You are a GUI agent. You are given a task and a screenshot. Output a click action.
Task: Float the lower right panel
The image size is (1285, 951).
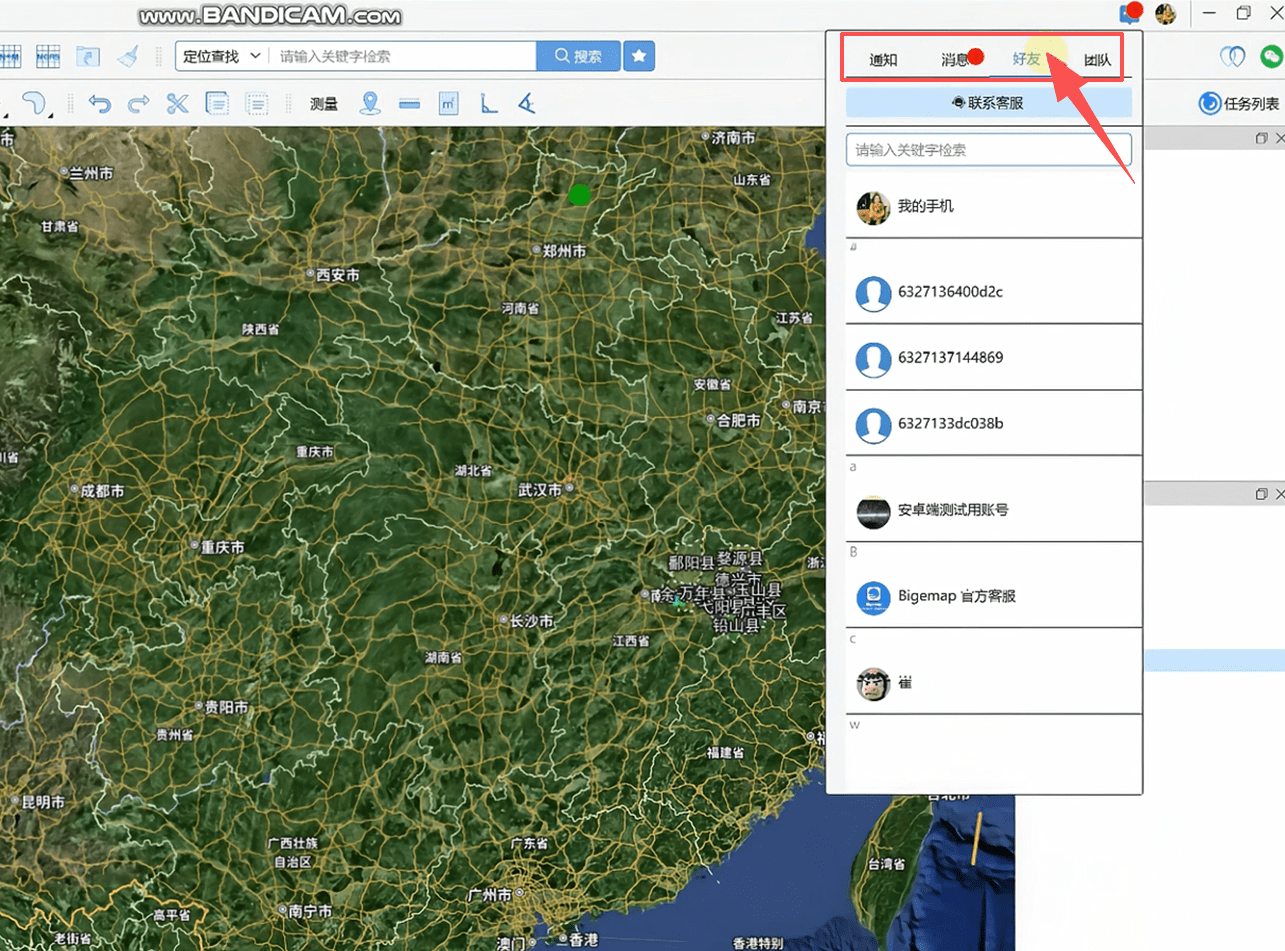[x=1262, y=494]
